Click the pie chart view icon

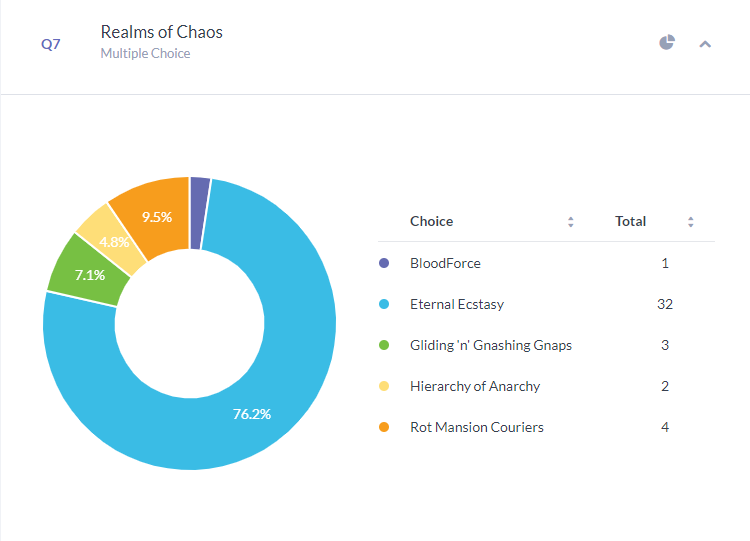click(x=667, y=43)
